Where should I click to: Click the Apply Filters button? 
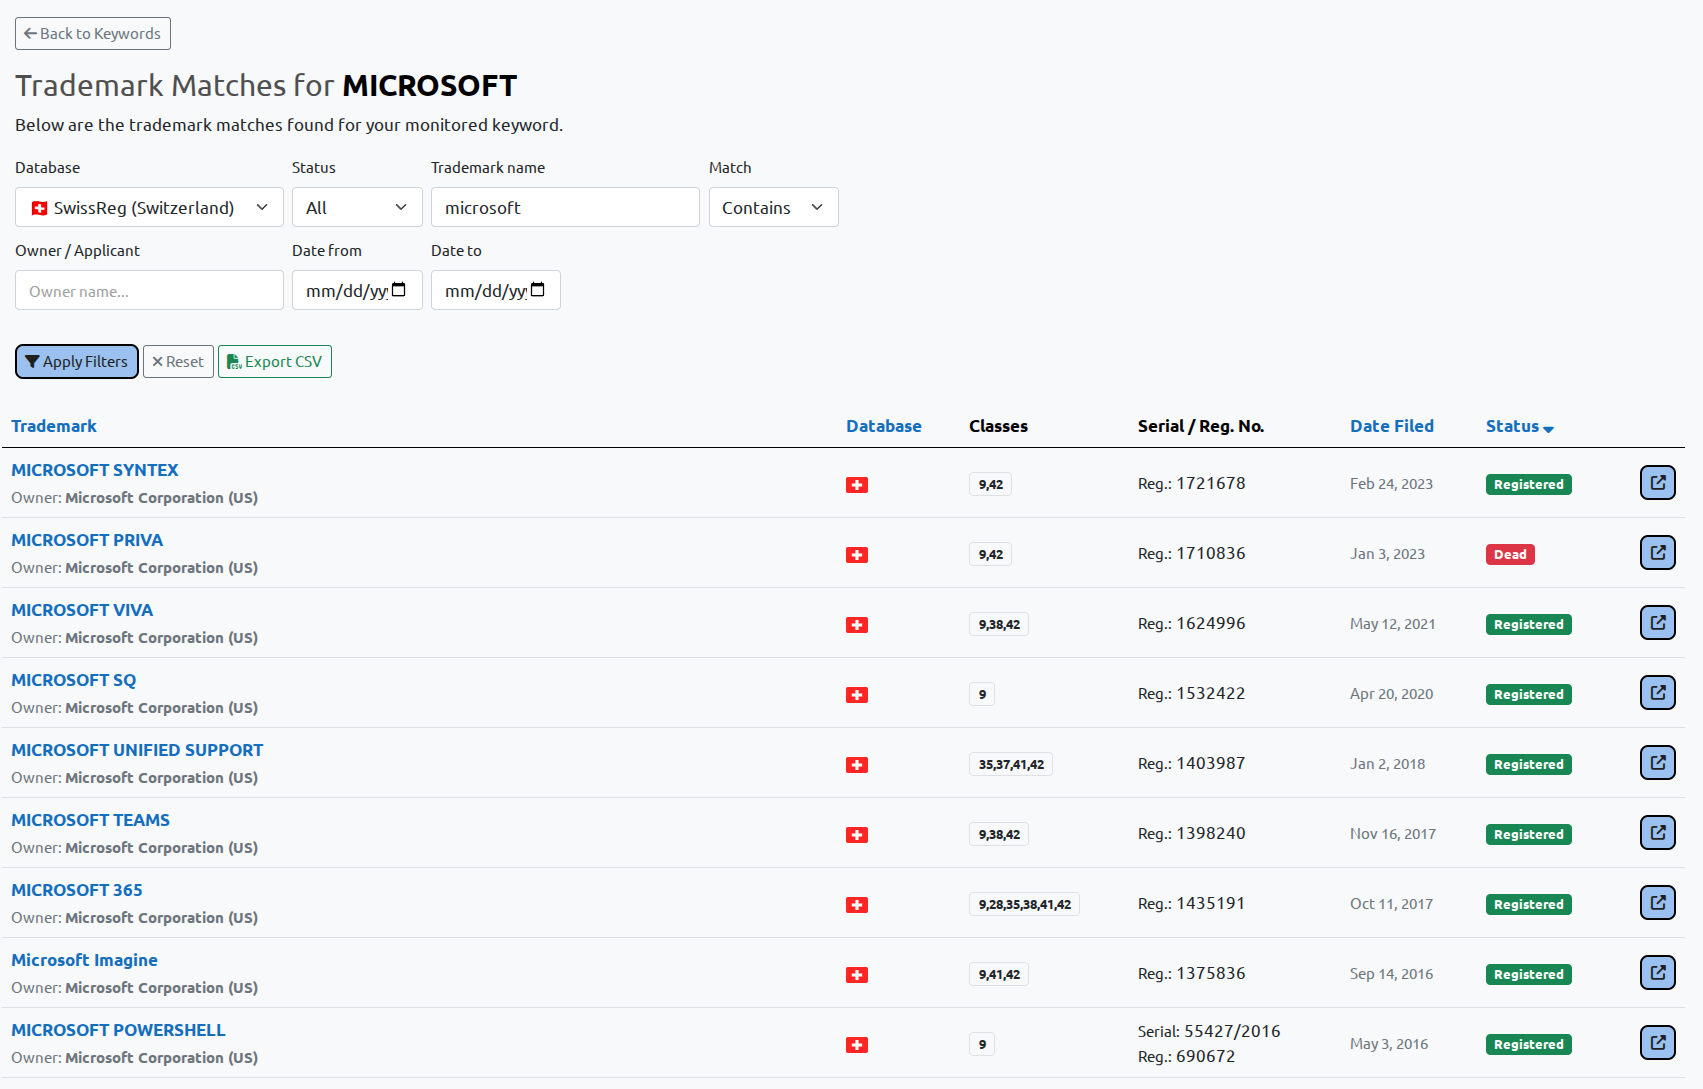tap(76, 361)
